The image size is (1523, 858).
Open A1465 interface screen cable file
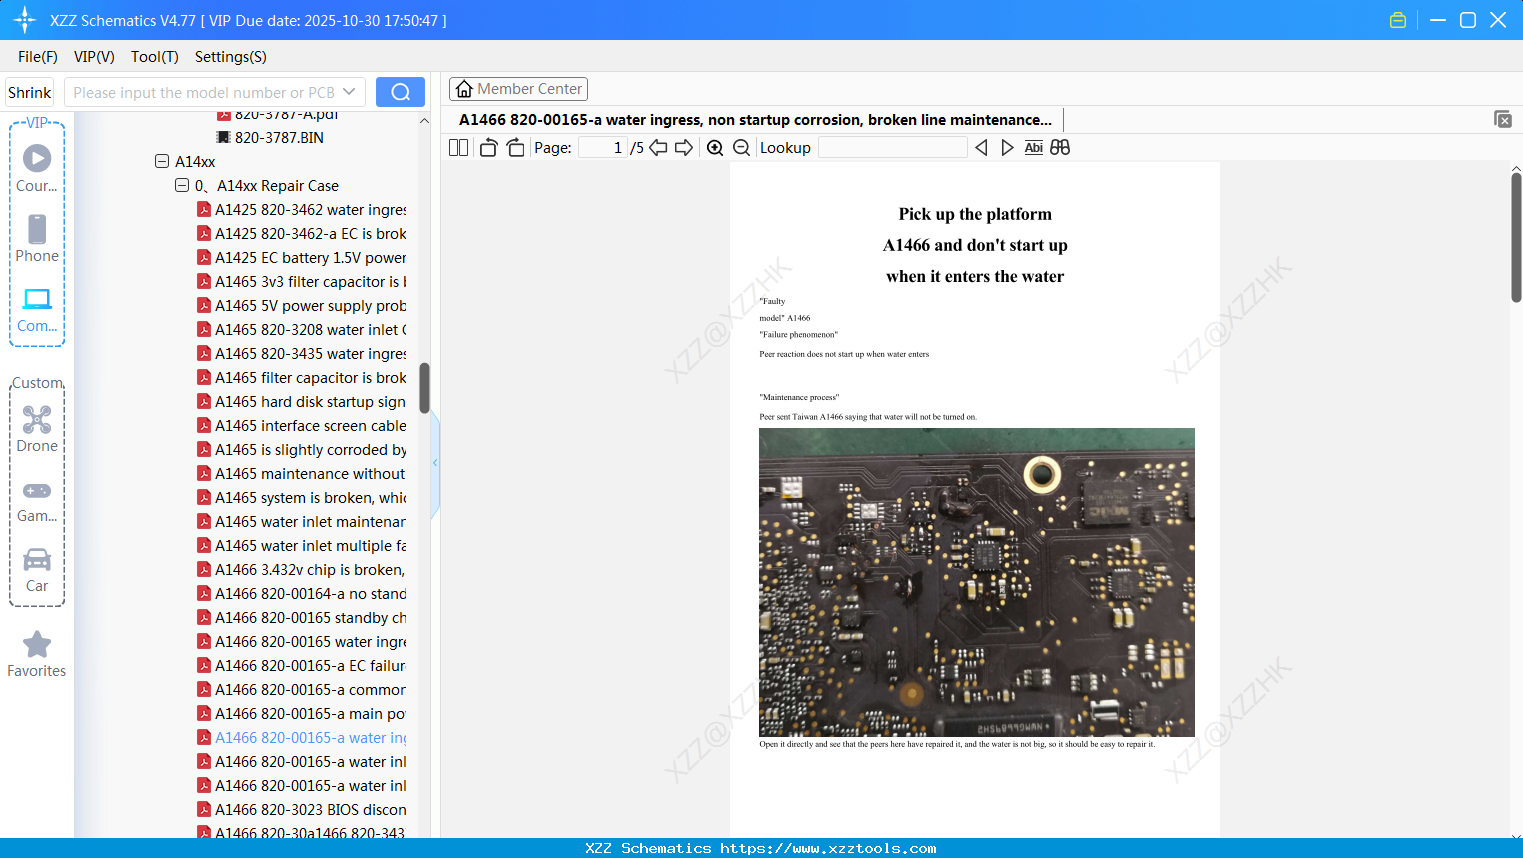pos(310,426)
